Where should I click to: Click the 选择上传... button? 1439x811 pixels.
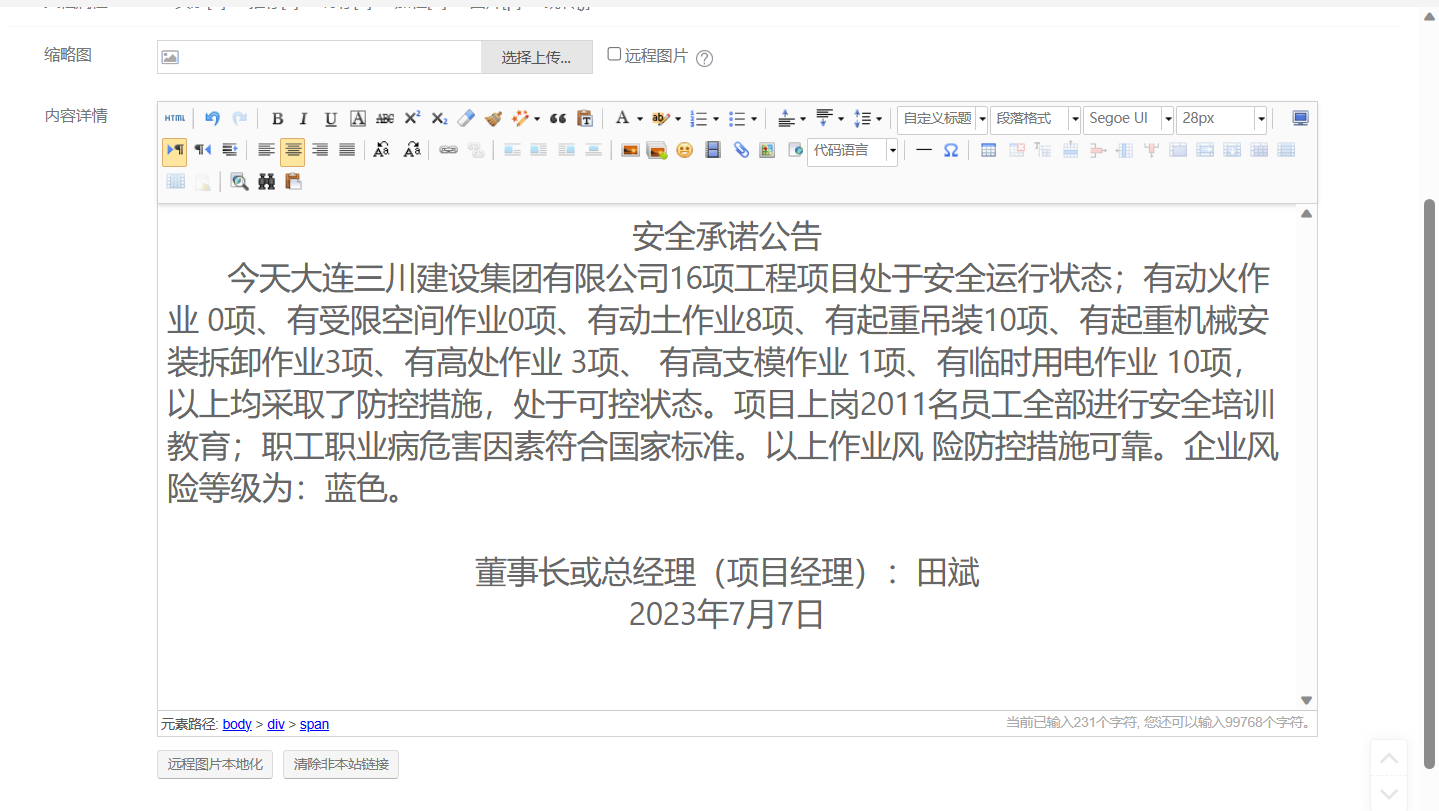pos(536,57)
